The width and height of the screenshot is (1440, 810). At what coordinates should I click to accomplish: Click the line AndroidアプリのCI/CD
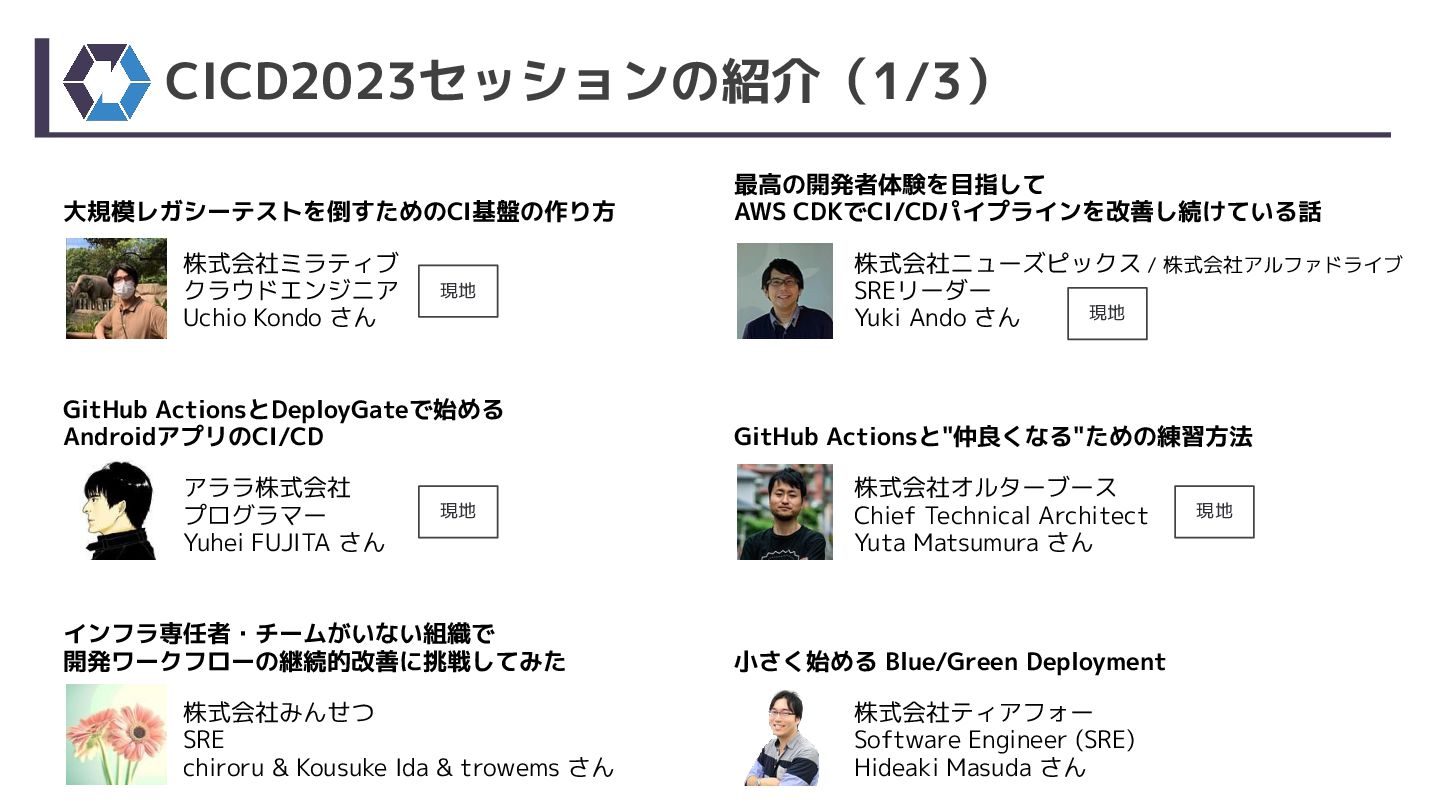click(x=193, y=437)
